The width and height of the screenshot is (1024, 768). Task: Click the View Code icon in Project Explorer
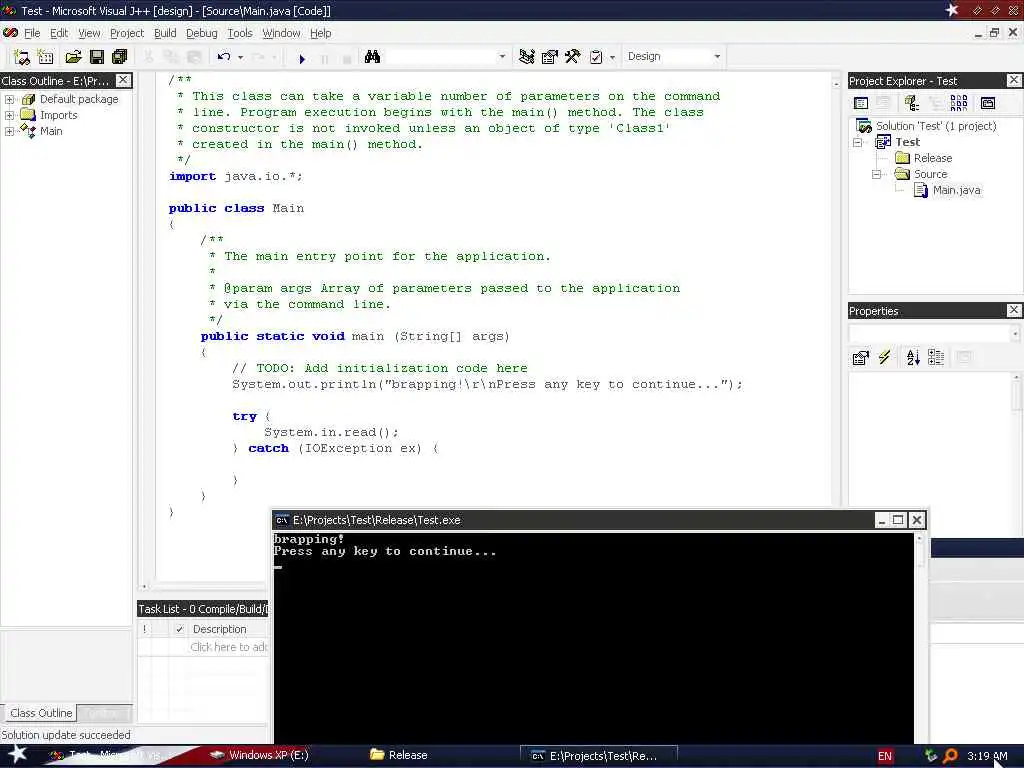[861, 103]
